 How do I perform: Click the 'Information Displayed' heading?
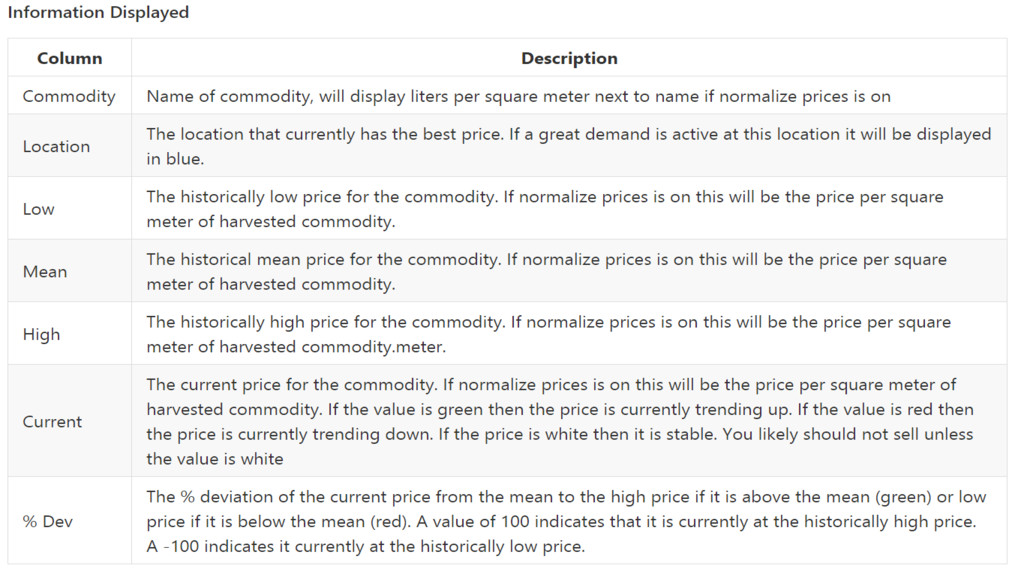point(98,13)
